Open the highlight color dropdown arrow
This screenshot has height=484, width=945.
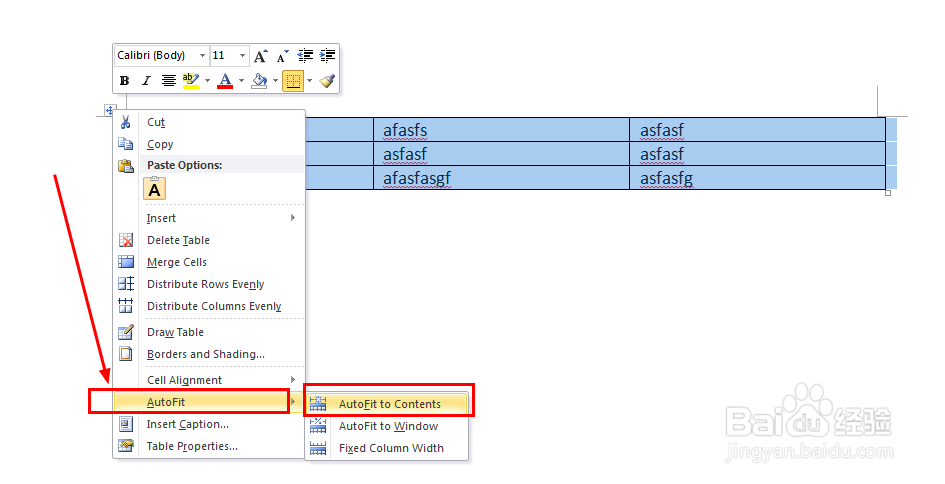[x=207, y=81]
